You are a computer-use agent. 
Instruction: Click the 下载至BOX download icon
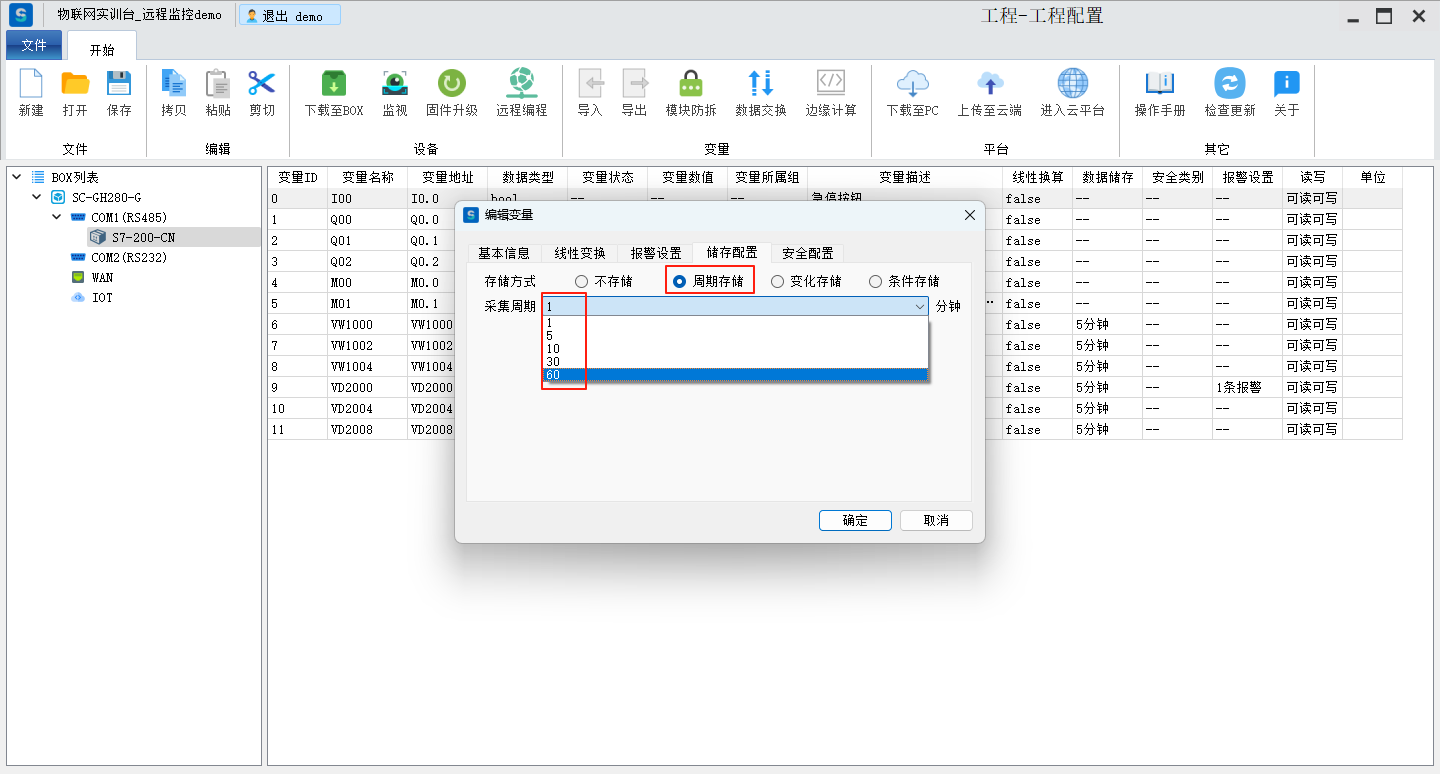(333, 84)
